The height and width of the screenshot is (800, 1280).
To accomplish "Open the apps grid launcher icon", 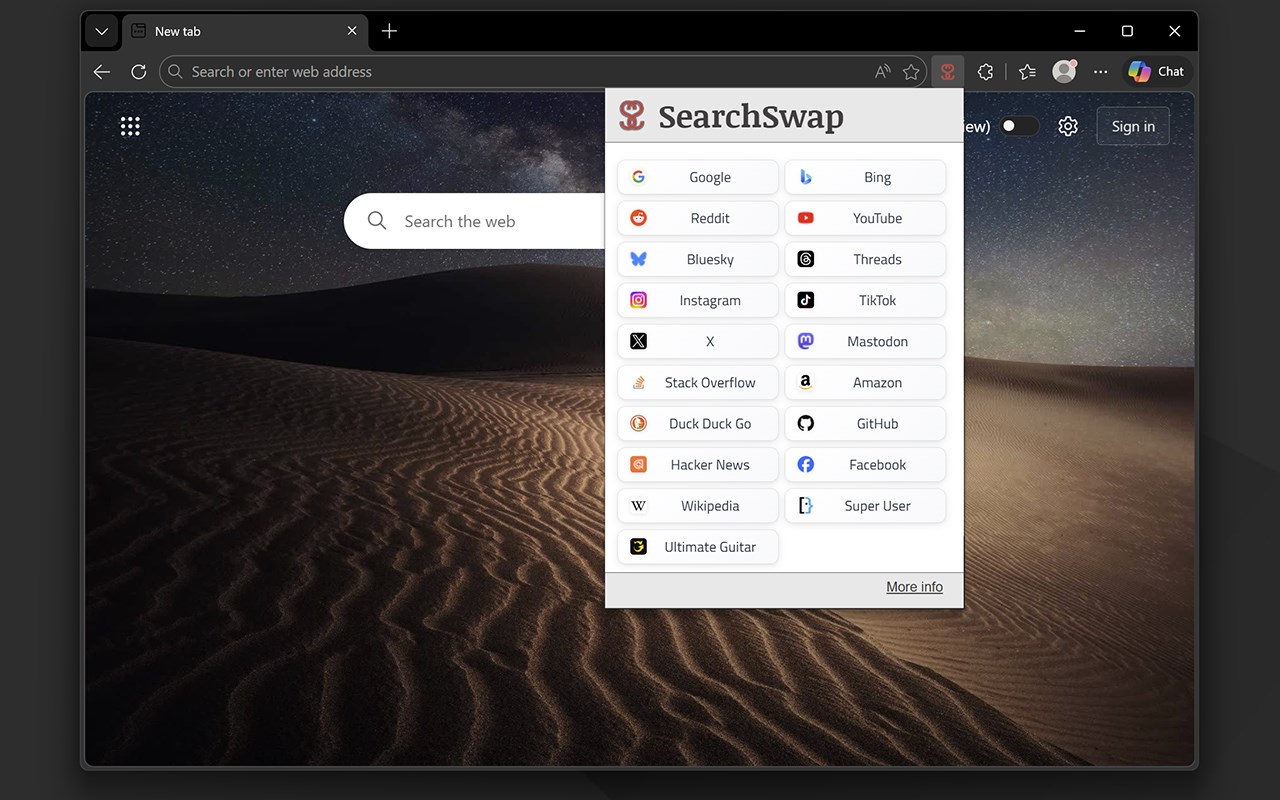I will (x=130, y=126).
